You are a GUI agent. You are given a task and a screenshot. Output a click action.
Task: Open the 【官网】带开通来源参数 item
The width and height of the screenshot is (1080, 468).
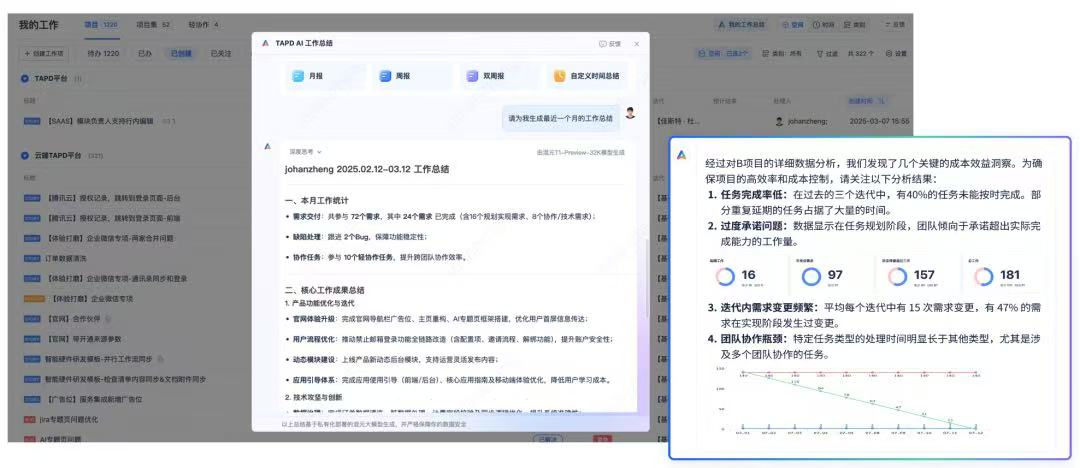tap(84, 339)
